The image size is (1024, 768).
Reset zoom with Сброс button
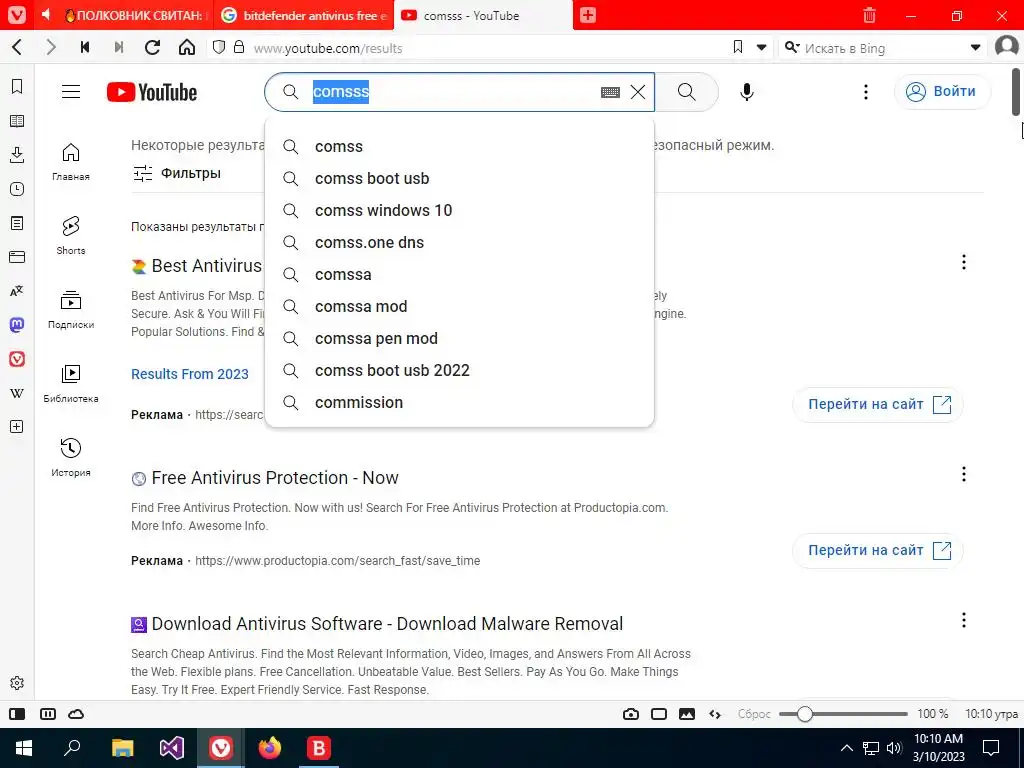point(754,714)
